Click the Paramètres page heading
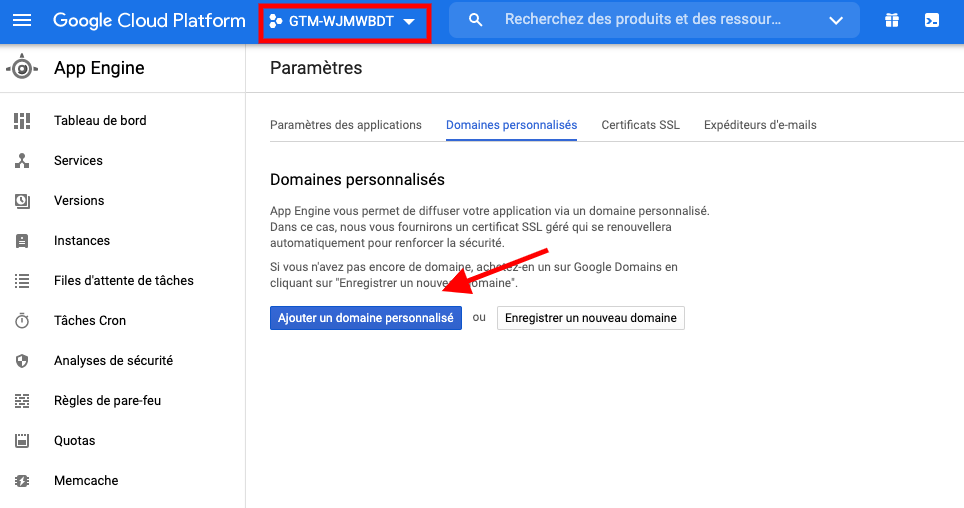 click(316, 68)
